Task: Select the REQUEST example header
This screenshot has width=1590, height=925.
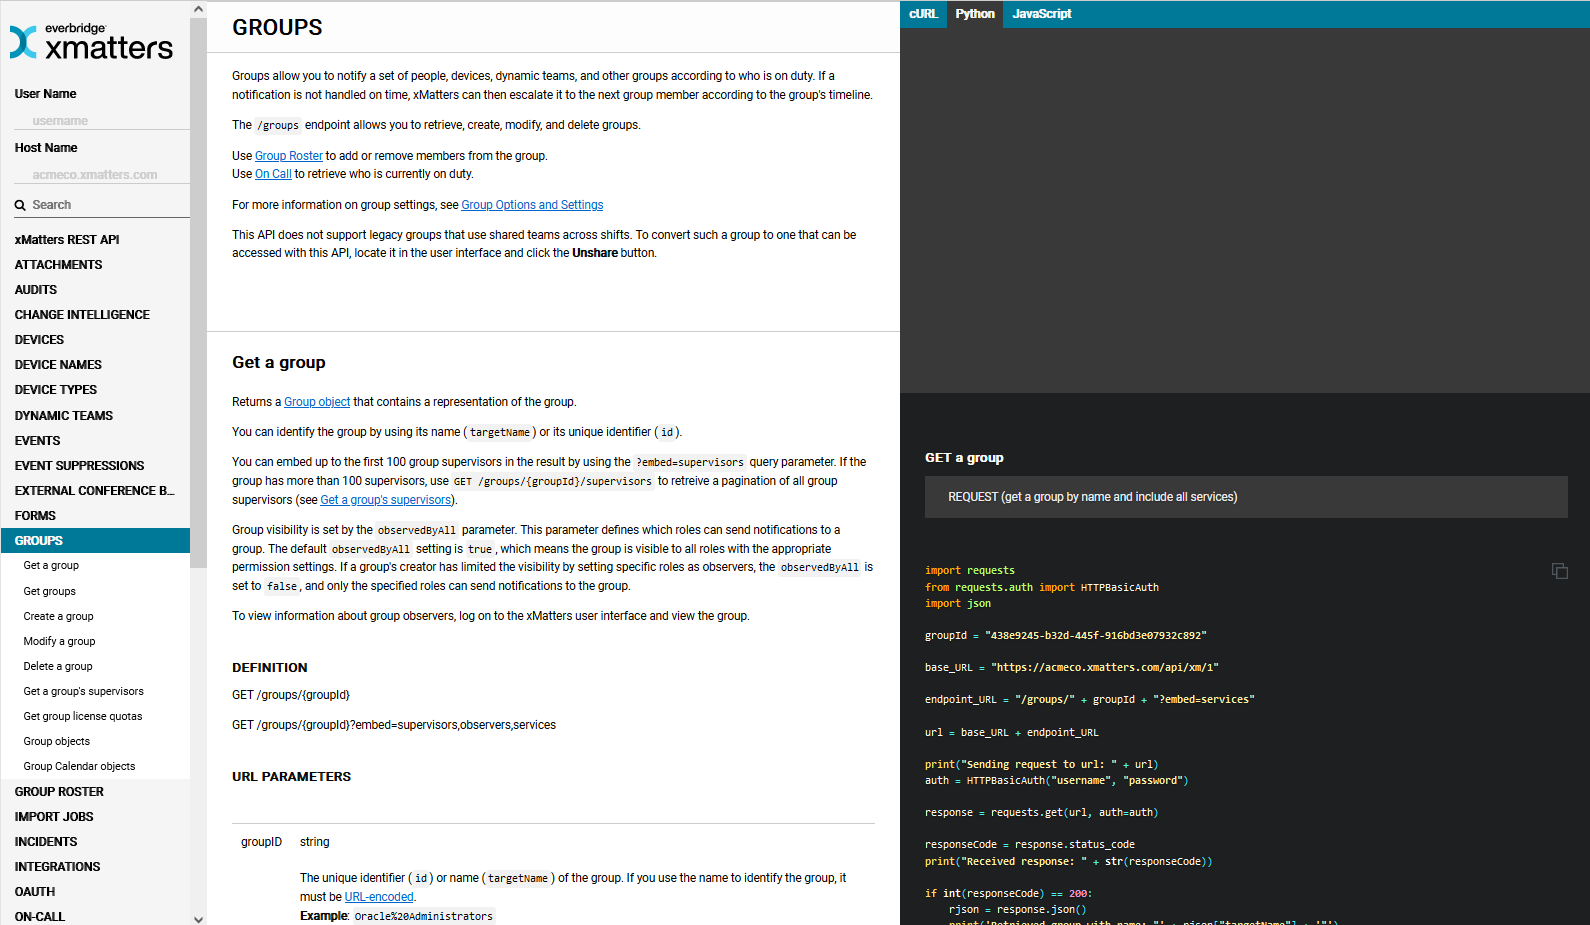Action: coord(1246,497)
